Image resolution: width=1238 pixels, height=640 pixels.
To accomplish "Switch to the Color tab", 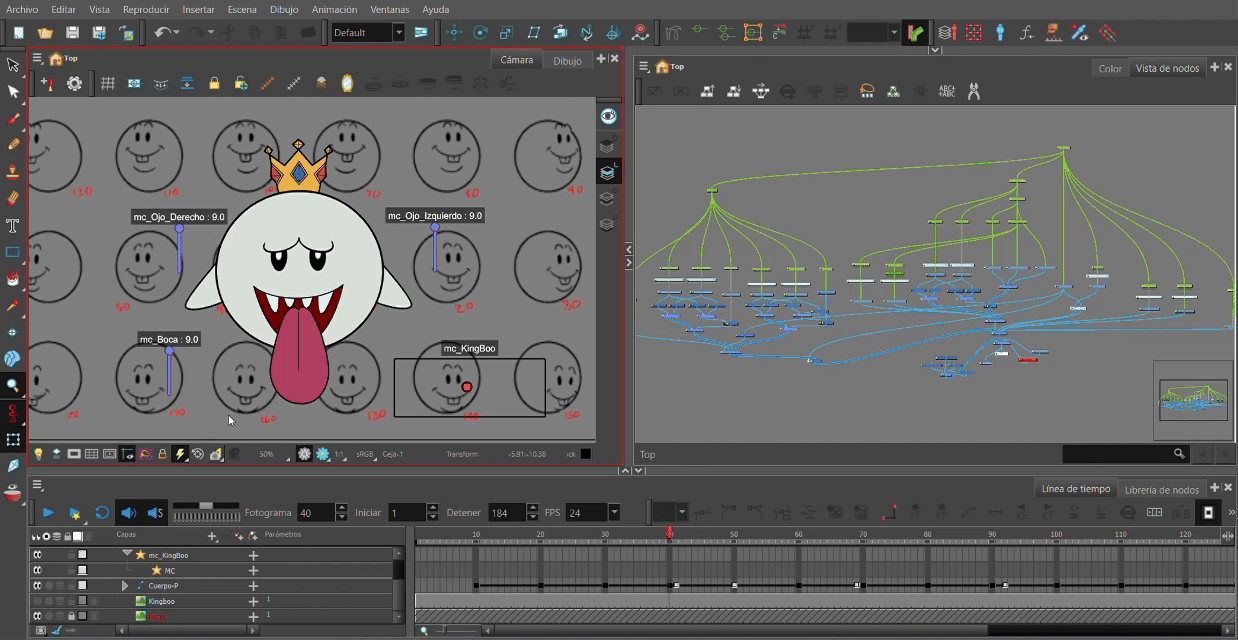I will click(1110, 68).
